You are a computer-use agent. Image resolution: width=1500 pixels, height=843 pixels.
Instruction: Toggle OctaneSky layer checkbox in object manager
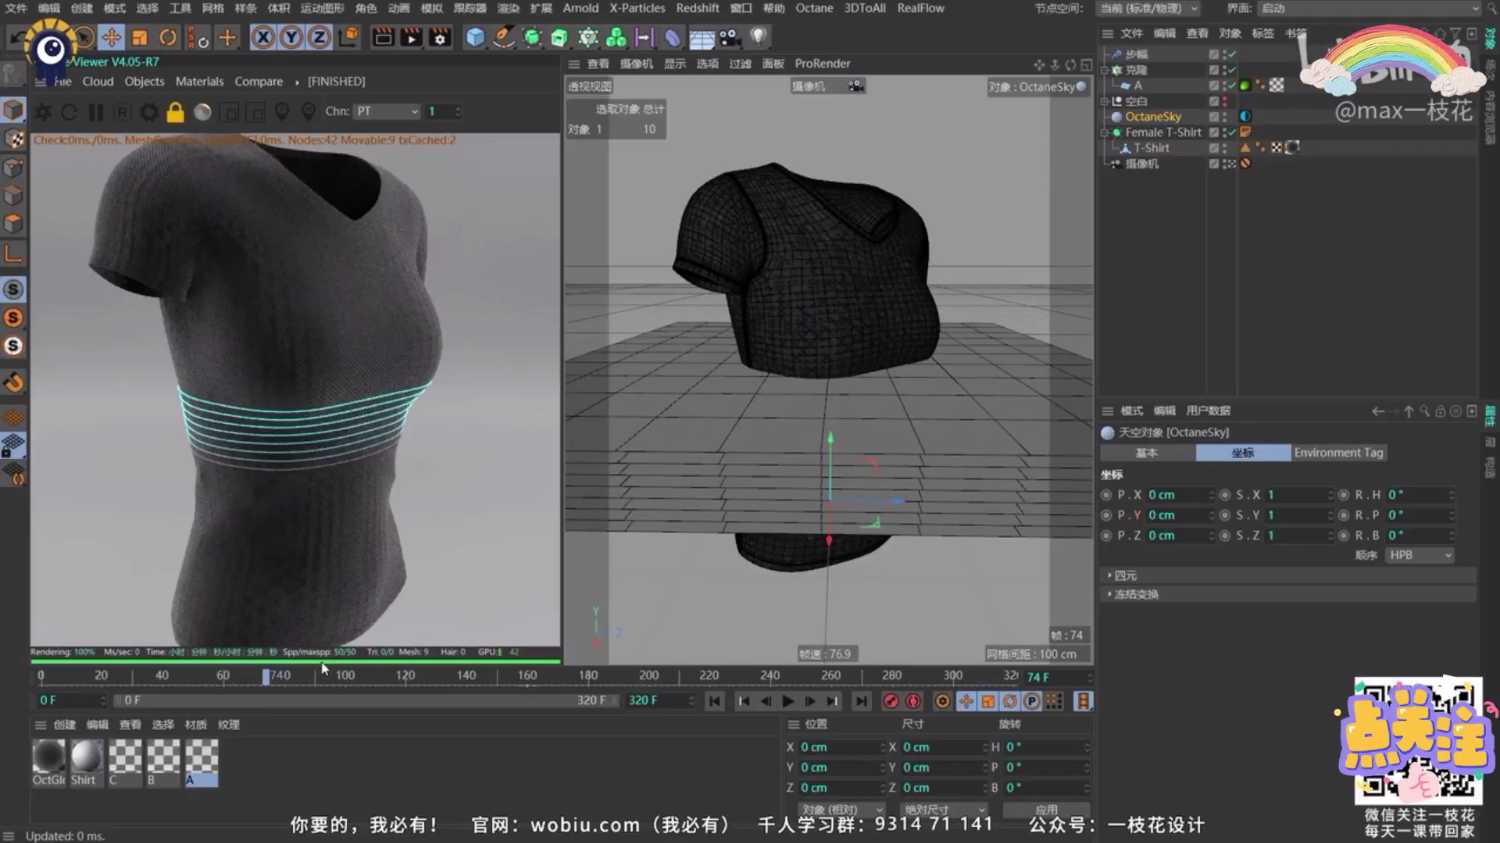[x=1214, y=117]
